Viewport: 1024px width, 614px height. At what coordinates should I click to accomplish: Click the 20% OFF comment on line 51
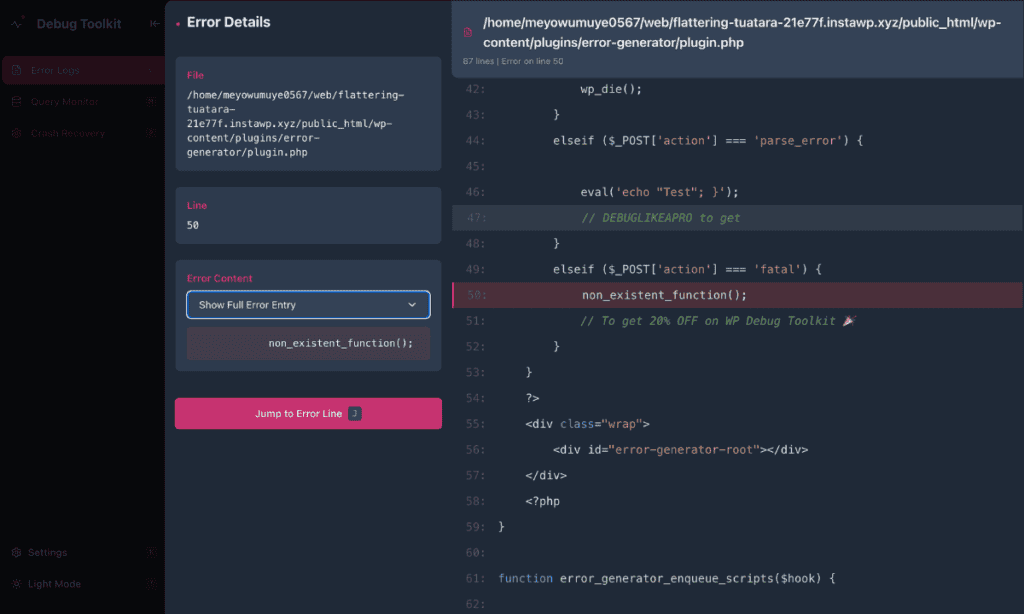point(718,321)
